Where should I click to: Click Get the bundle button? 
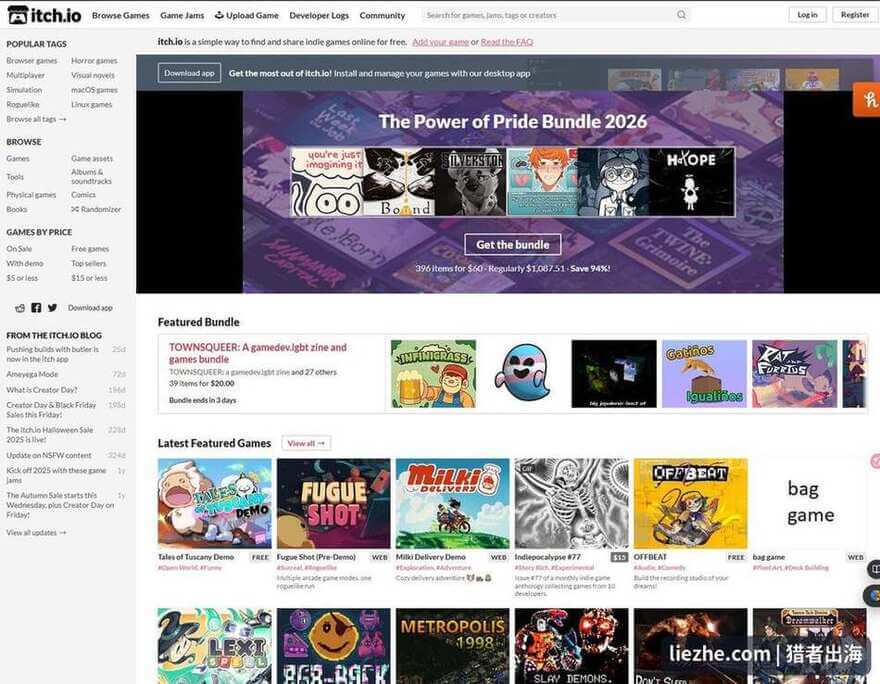pos(512,245)
